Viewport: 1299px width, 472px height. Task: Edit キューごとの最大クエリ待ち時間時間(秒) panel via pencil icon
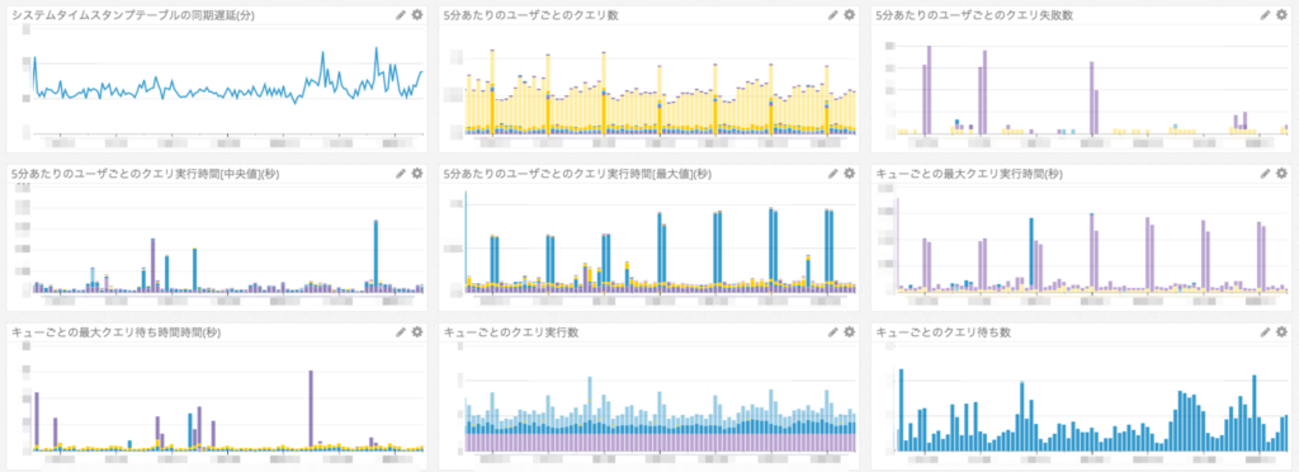click(400, 331)
